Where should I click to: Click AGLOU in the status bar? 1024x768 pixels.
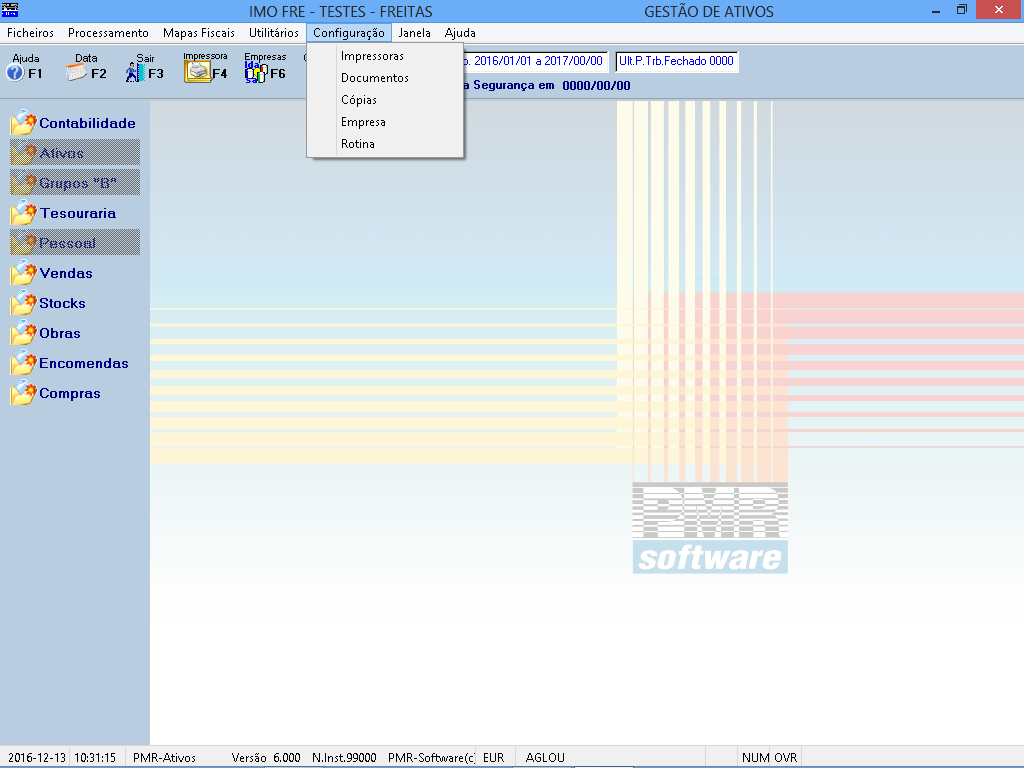click(545, 758)
